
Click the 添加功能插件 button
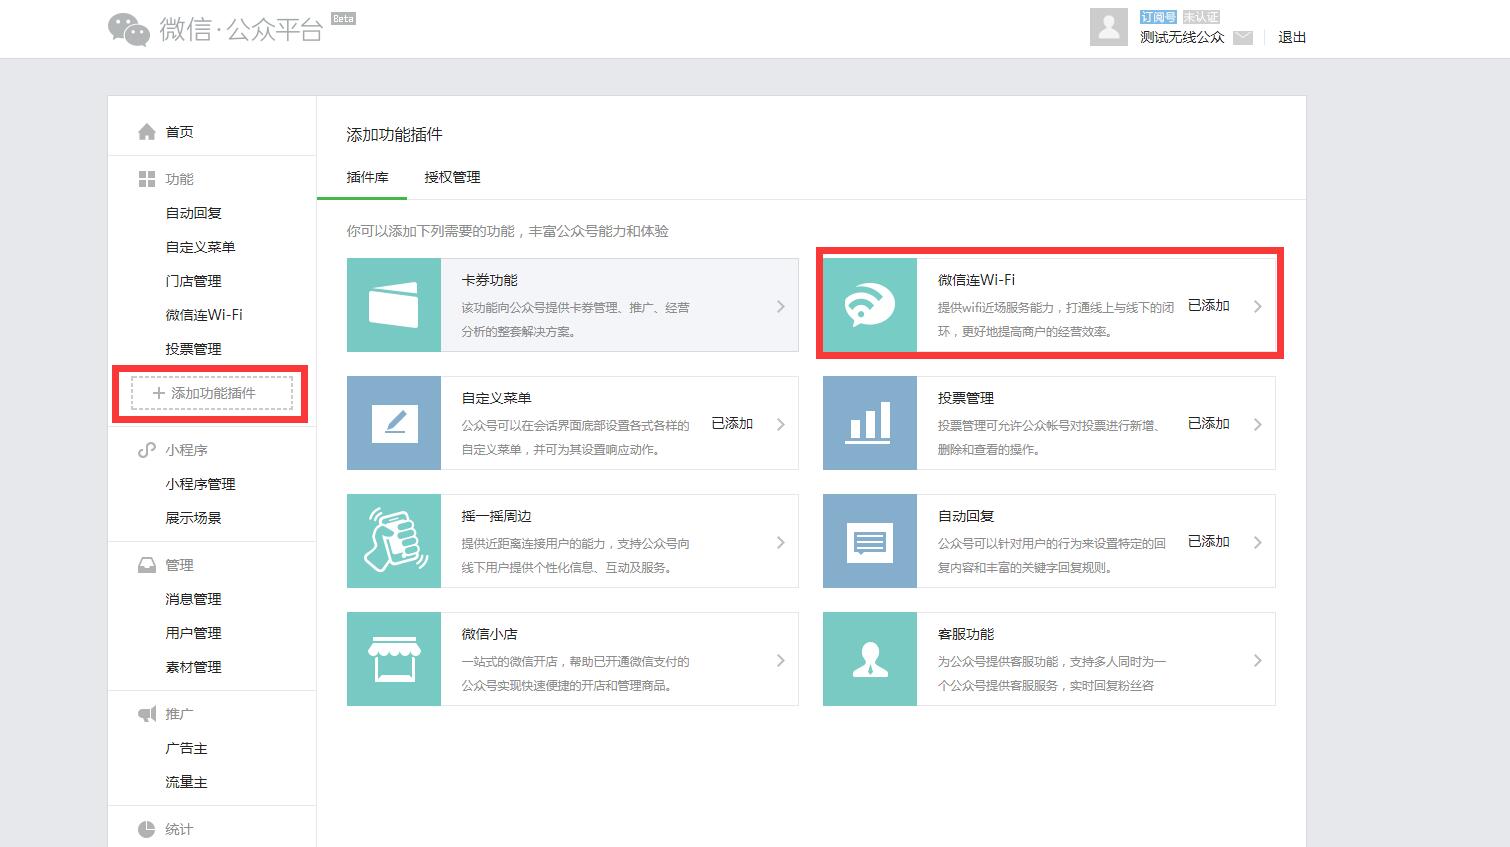point(211,393)
